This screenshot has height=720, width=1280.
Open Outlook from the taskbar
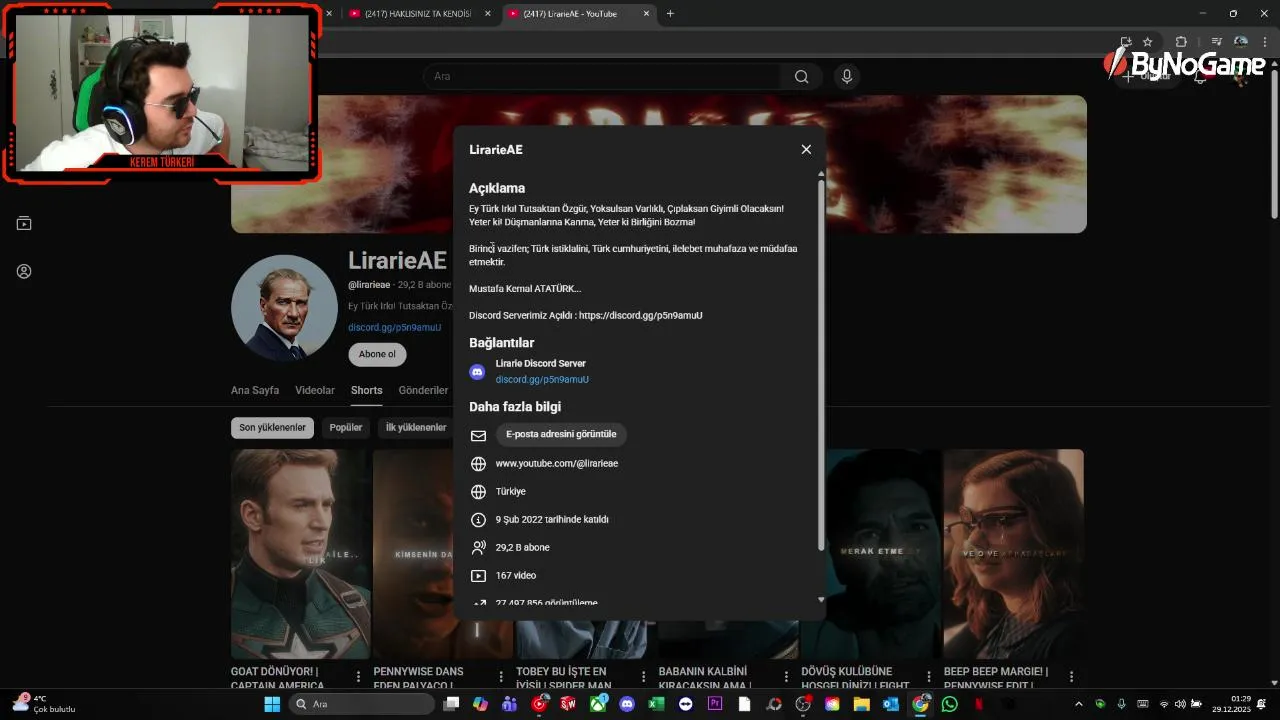pos(891,704)
